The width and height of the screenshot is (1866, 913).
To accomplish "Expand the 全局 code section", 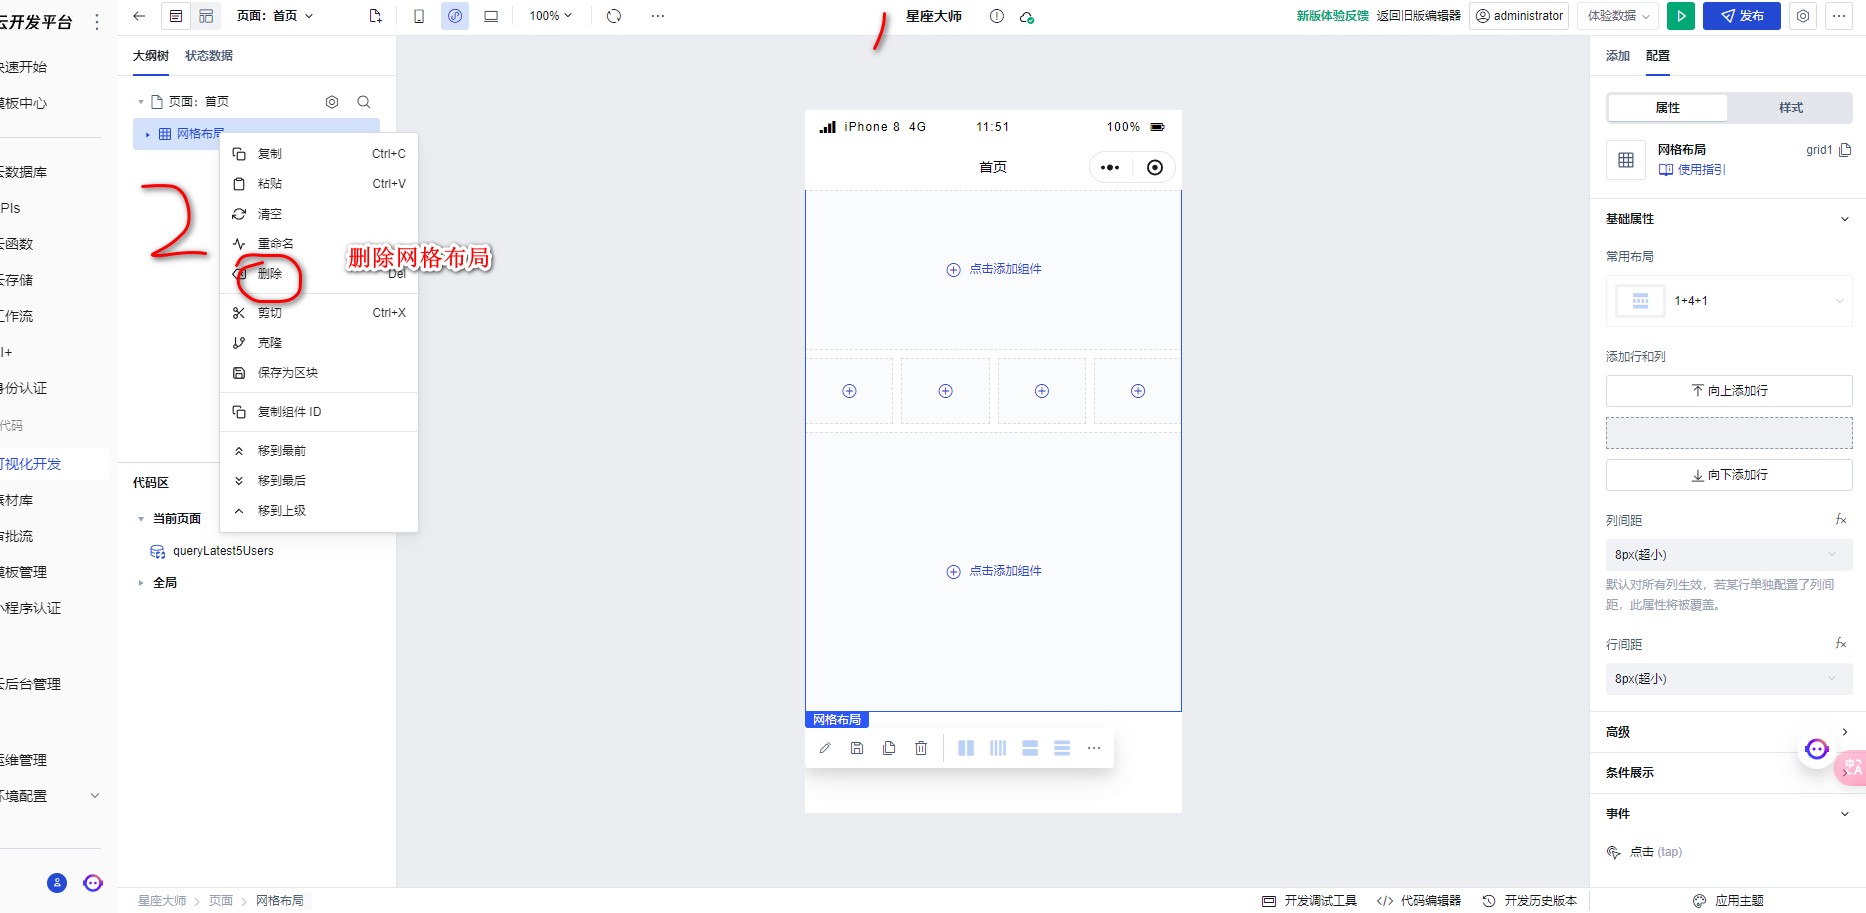I will [141, 583].
